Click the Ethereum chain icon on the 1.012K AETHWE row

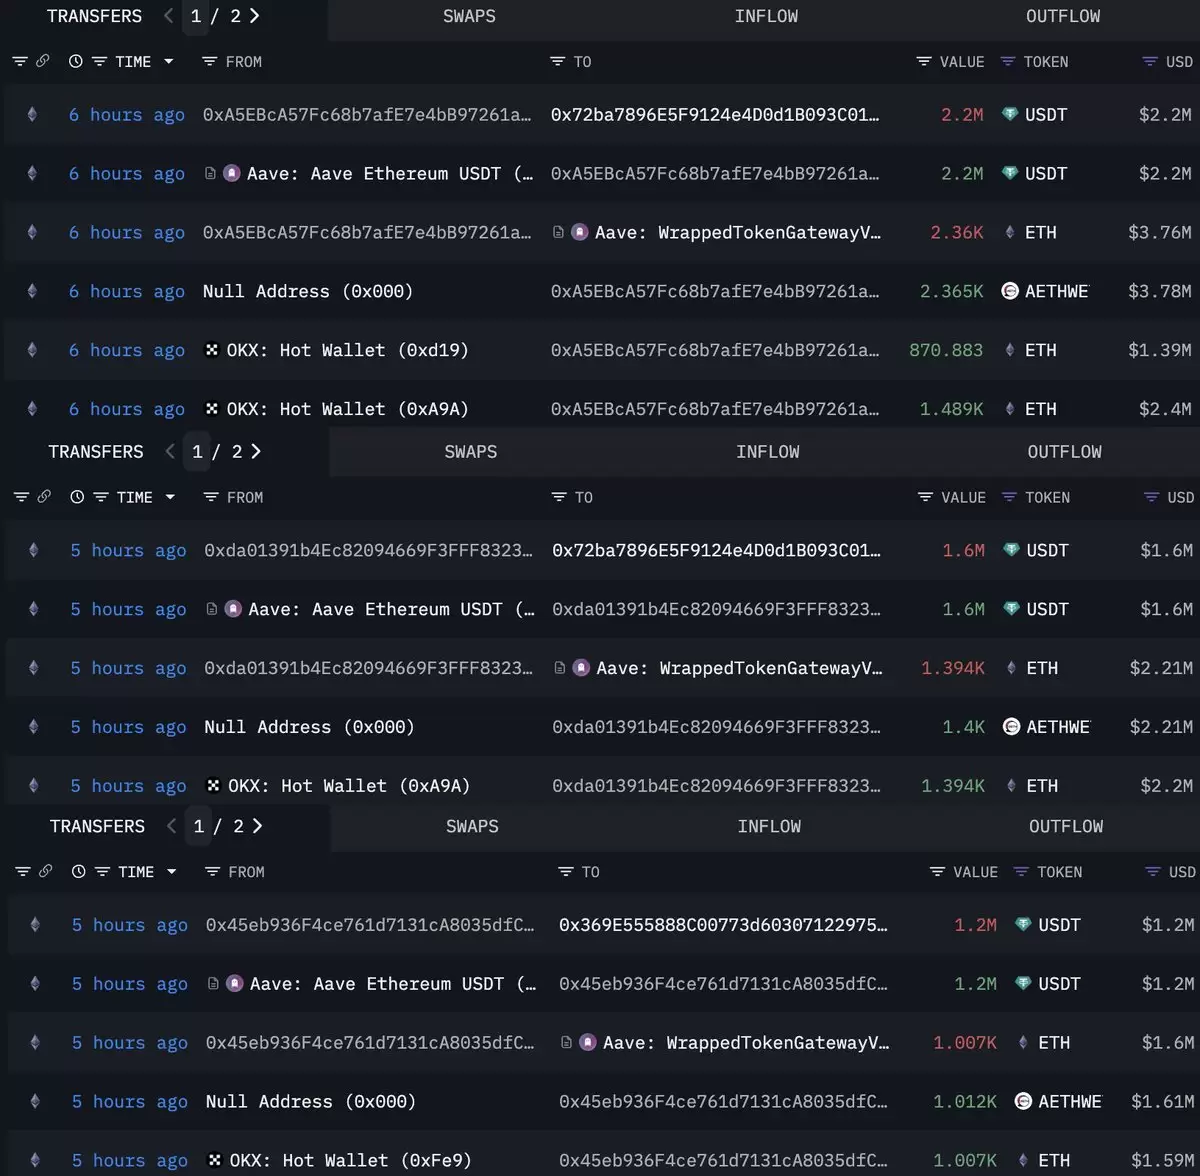35,1101
